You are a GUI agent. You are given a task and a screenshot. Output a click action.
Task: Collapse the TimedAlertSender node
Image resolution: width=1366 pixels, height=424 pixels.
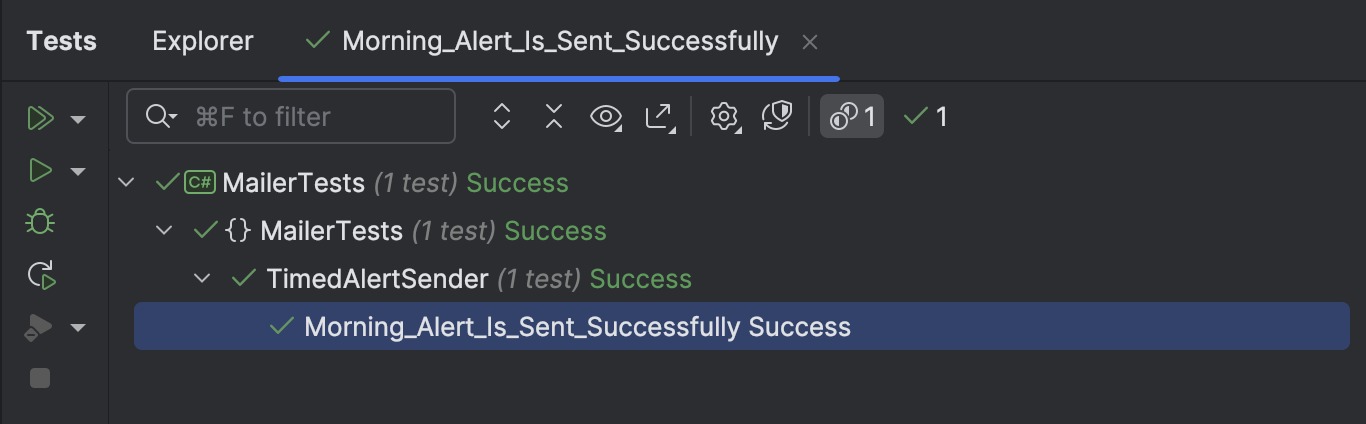[x=202, y=279]
